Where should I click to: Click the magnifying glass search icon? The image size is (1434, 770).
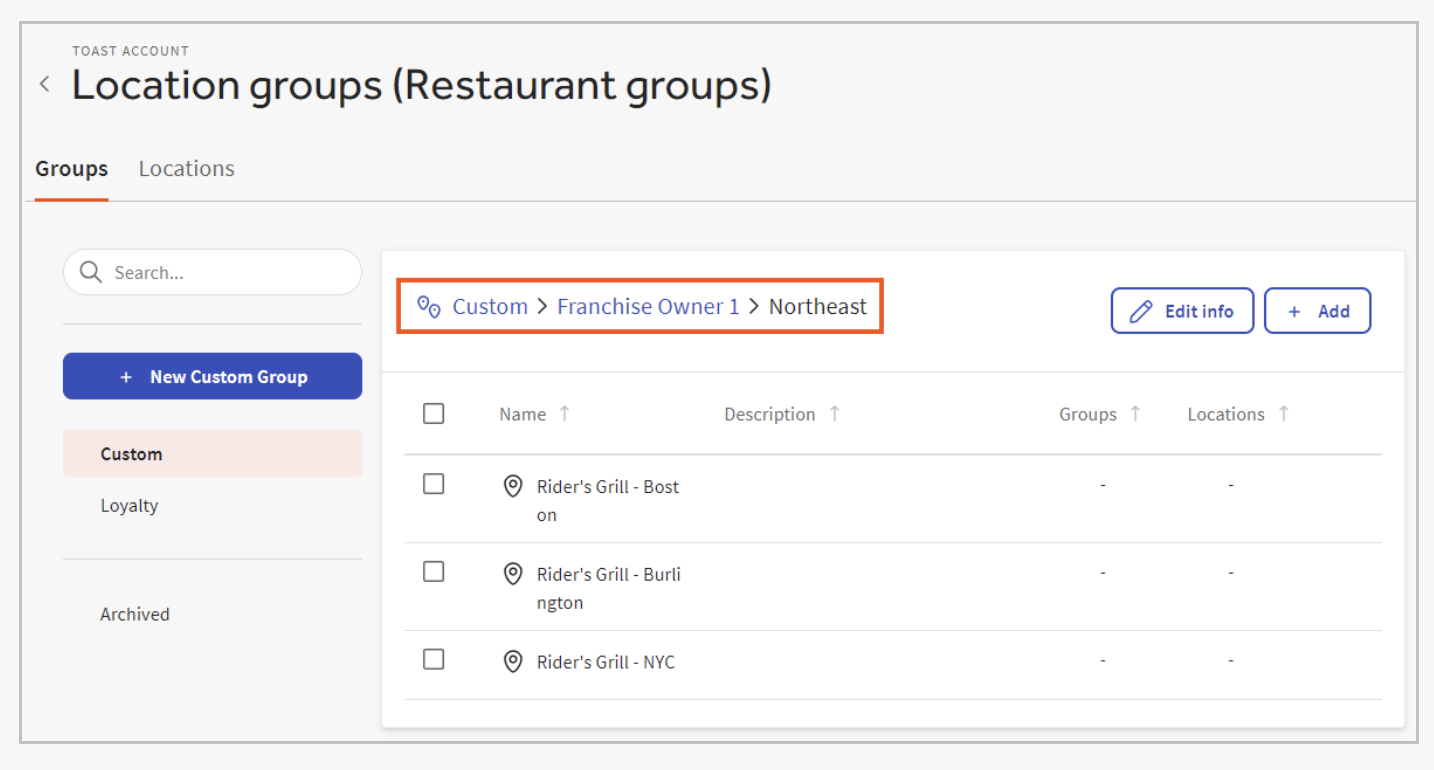(91, 272)
